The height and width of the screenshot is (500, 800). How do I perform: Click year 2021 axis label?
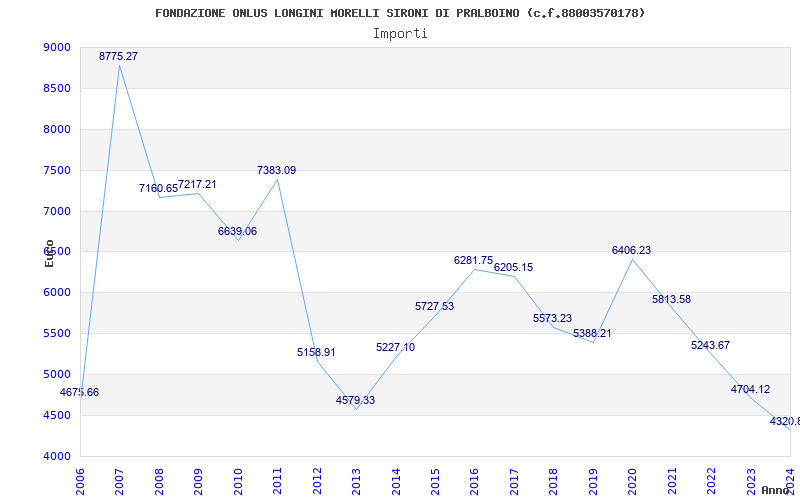[x=672, y=482]
